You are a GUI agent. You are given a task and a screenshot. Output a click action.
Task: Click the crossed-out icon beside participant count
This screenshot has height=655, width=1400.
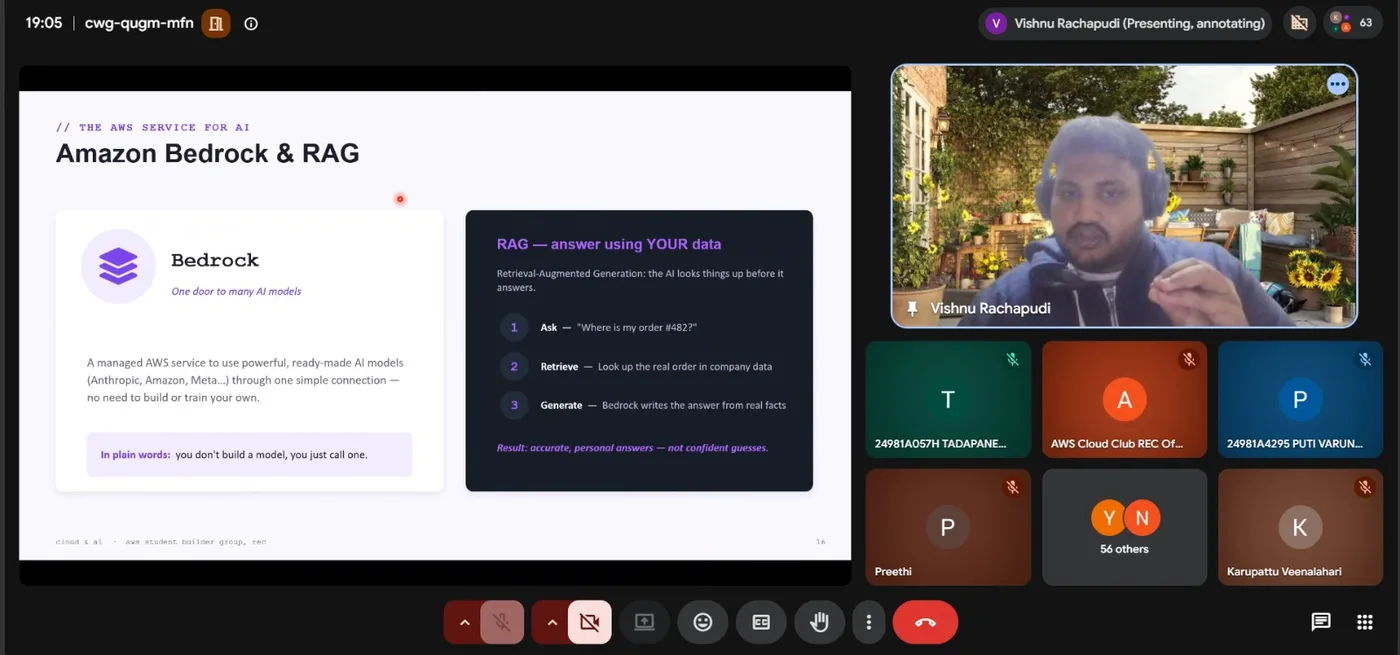(1299, 23)
